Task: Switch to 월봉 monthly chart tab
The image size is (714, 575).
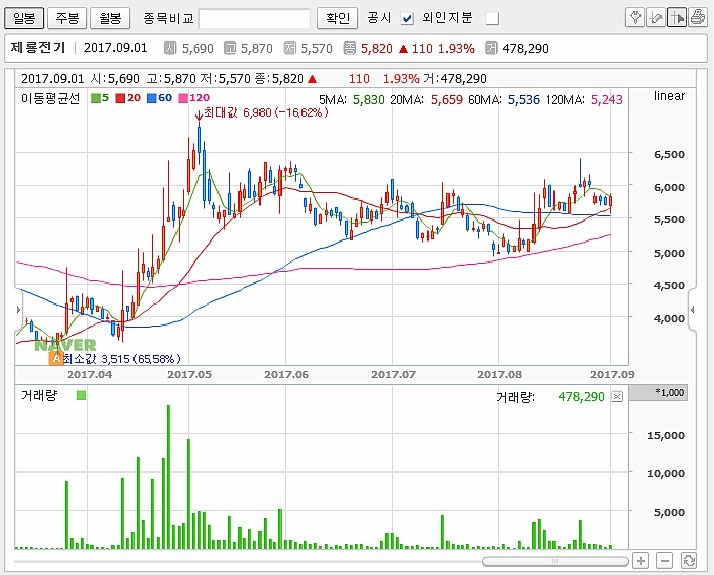Action: (110, 18)
